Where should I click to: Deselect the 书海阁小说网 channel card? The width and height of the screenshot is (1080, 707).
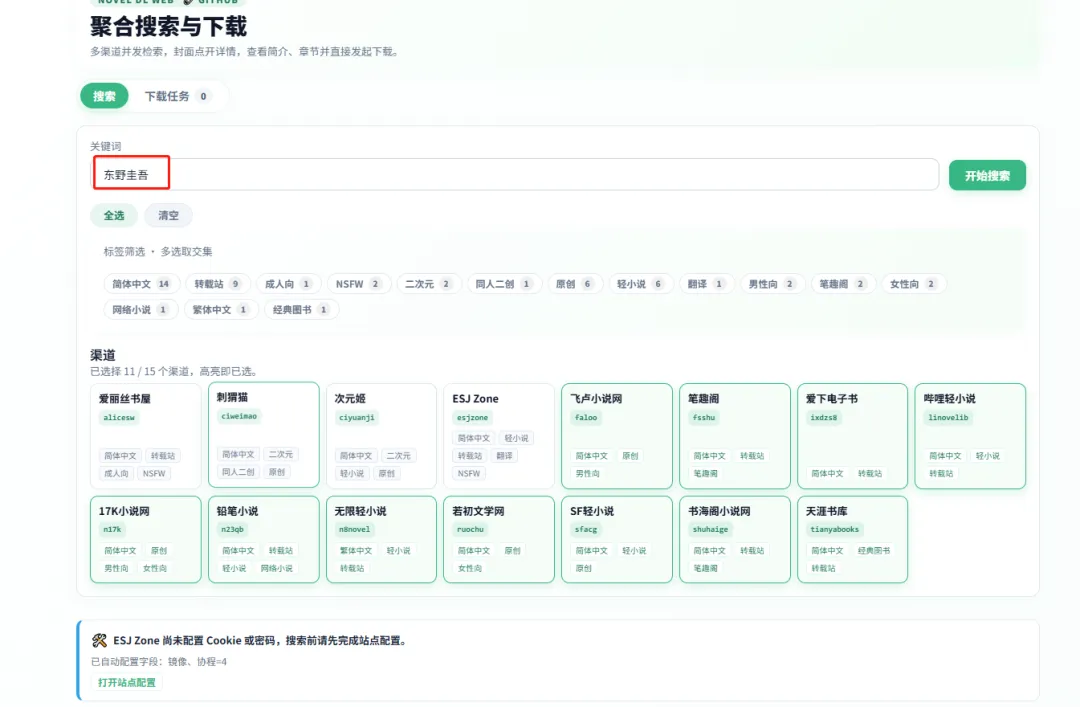(x=734, y=540)
